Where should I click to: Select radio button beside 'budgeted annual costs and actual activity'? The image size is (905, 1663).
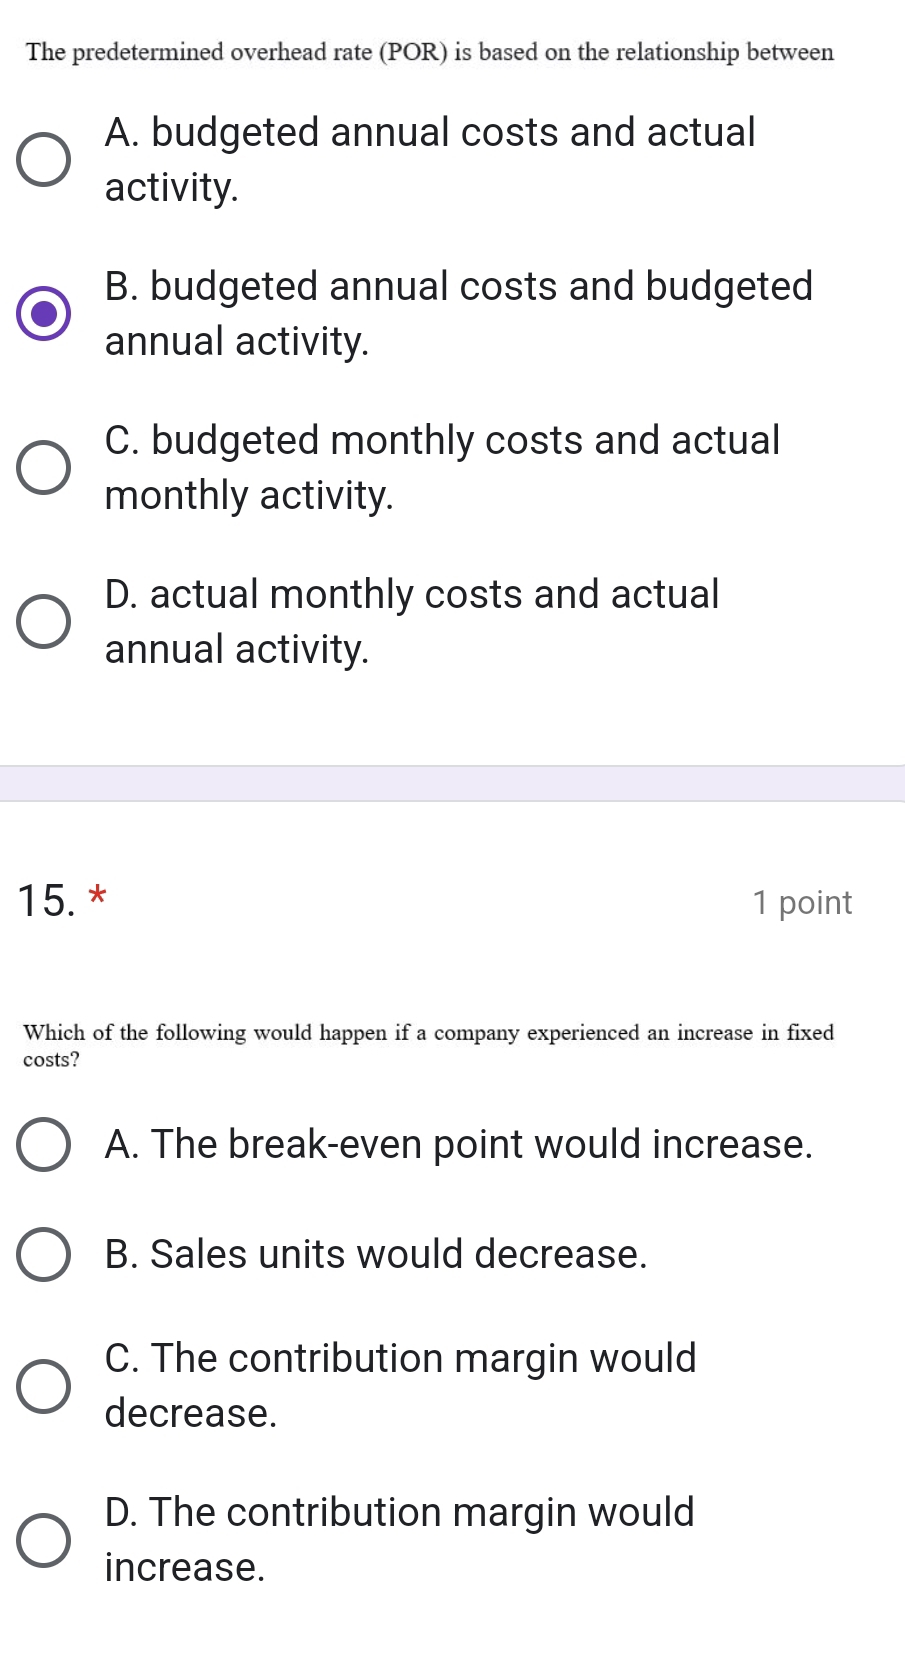[44, 160]
